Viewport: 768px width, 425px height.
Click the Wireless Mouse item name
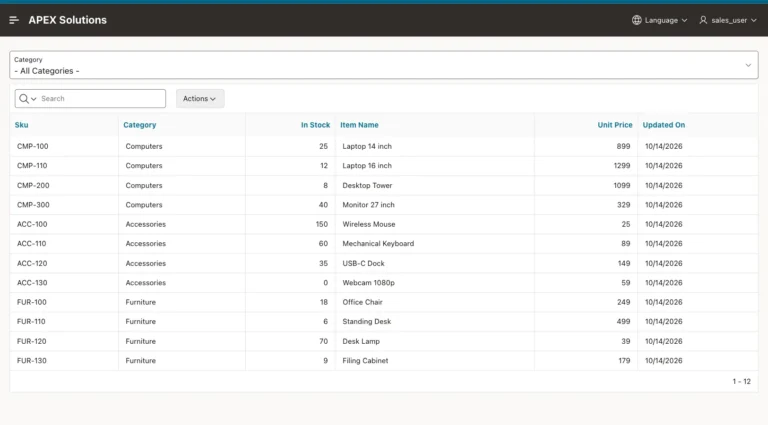[x=369, y=224]
